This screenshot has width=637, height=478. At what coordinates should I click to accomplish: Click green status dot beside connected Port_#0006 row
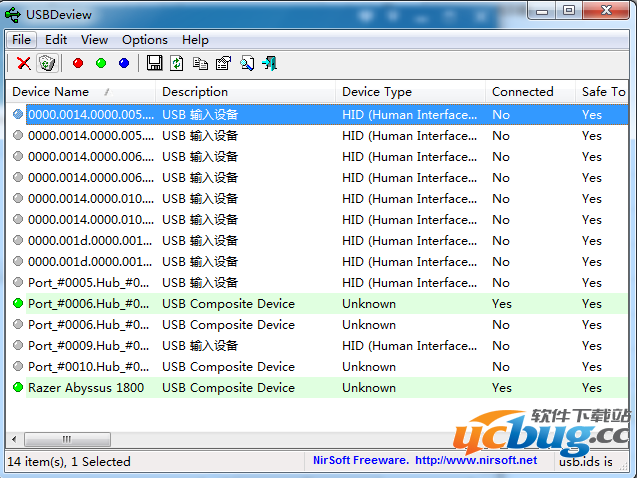[18, 303]
